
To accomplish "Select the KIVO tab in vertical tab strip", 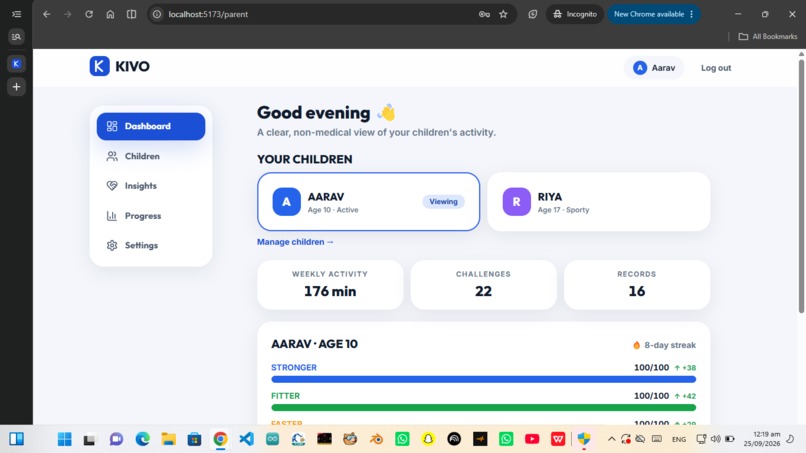I will pos(16,64).
